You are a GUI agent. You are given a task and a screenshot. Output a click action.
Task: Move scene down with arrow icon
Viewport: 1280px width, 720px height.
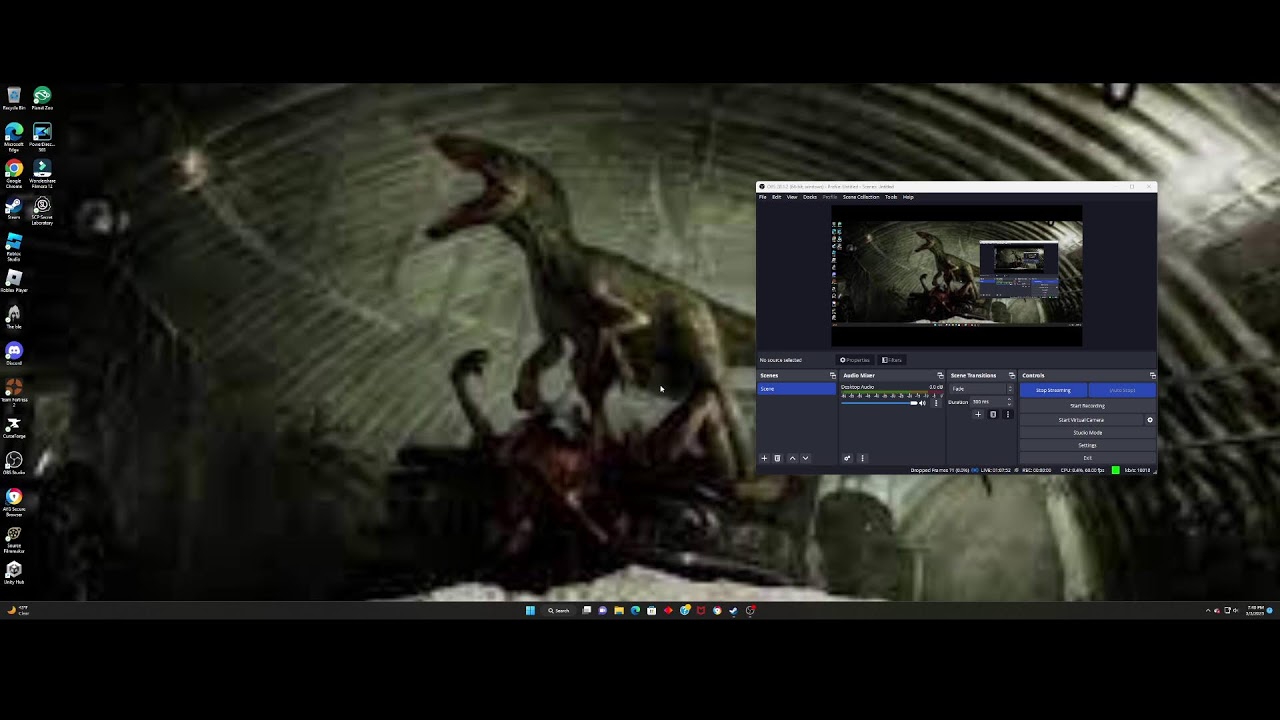805,458
